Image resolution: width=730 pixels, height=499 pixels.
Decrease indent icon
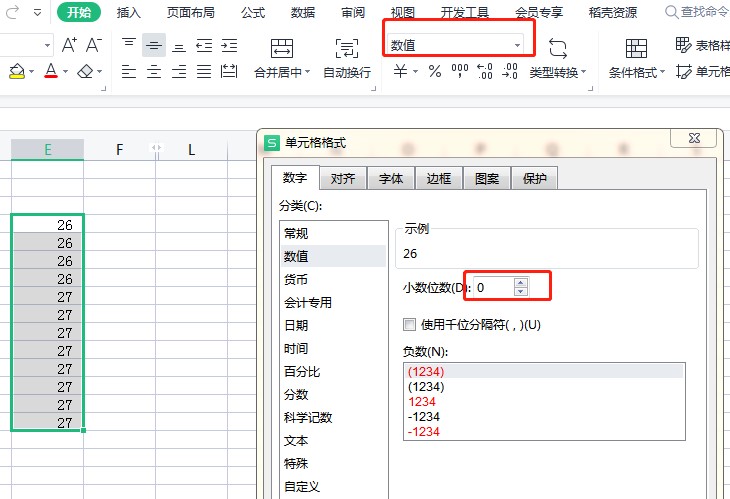204,45
